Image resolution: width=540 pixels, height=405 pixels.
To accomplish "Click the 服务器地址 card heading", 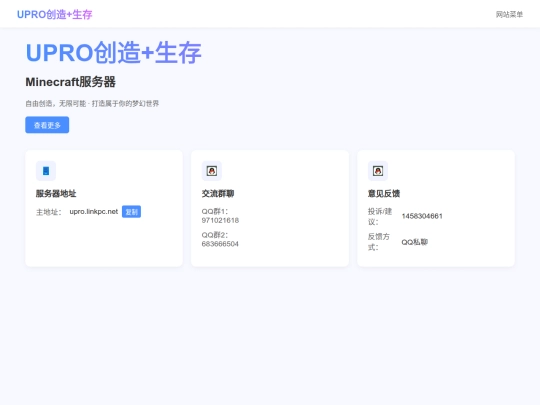I will [x=56, y=194].
